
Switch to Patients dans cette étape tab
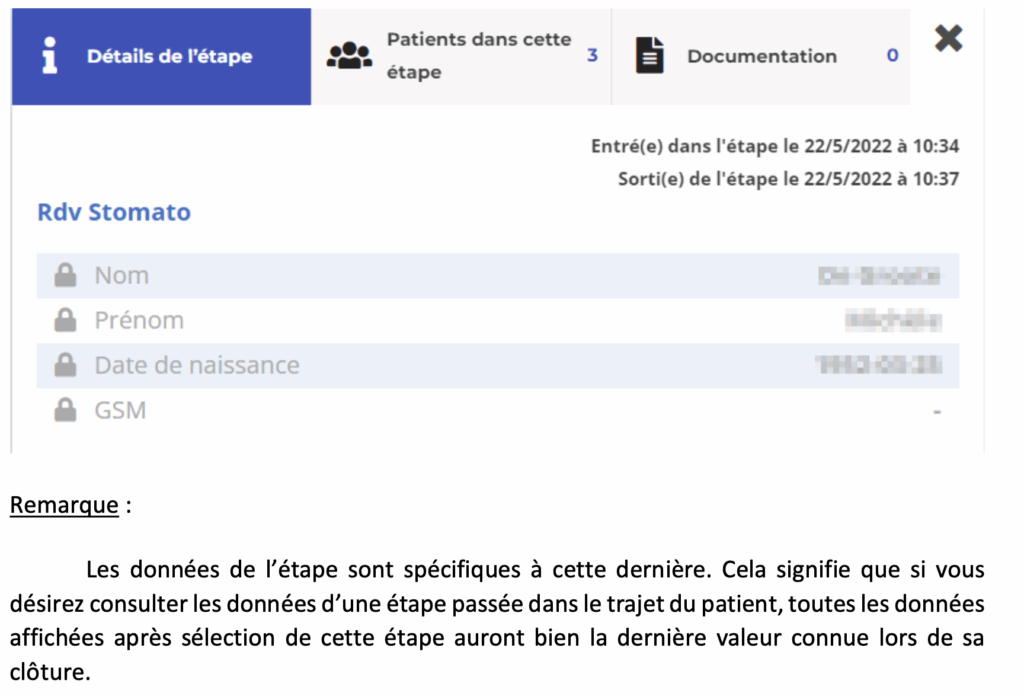coord(478,56)
